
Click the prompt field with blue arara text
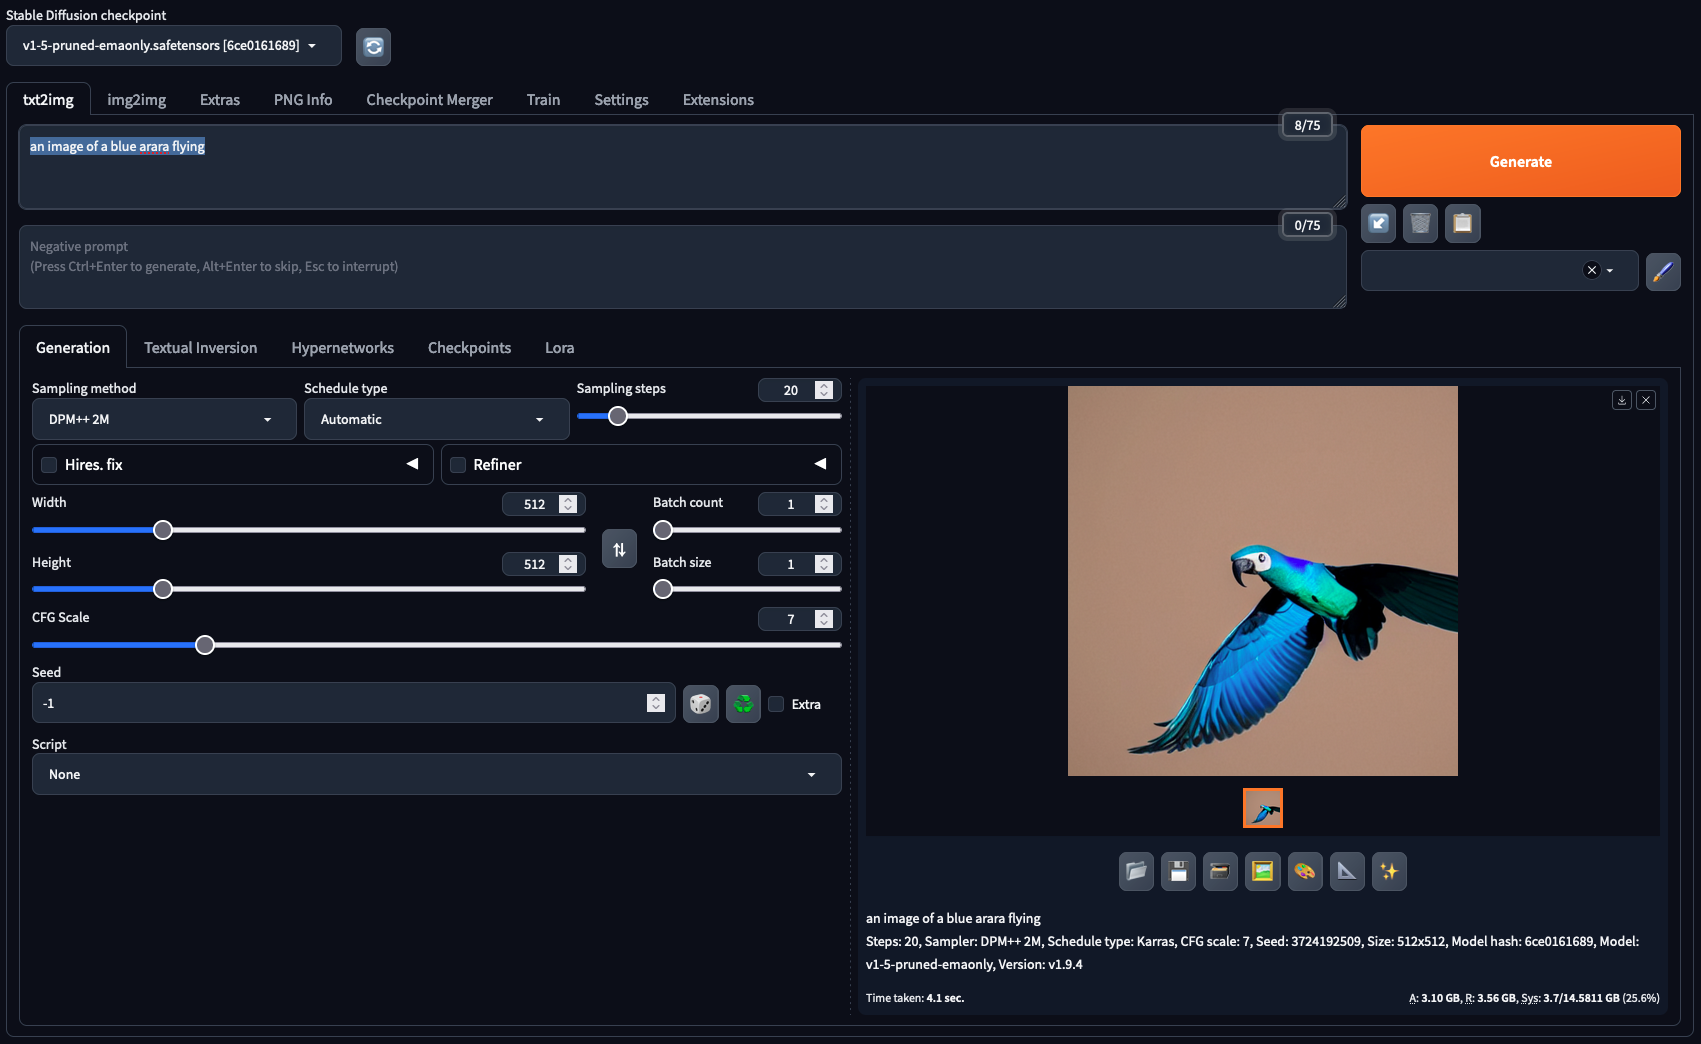pos(682,167)
